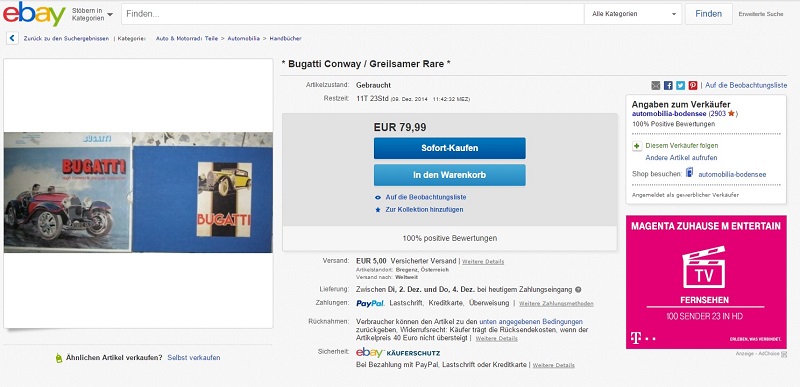Viewport: 800px width, 387px height.
Task: Click Zur Kollektion hinzufügen link
Action: 419,210
